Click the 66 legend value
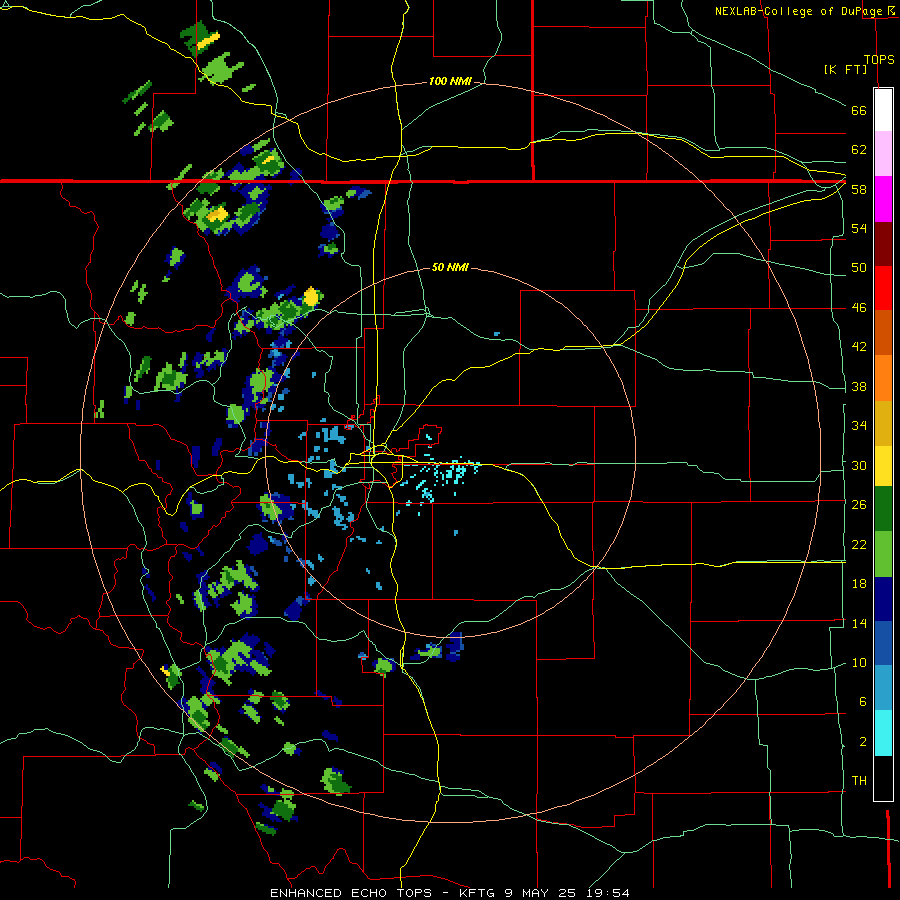 pyautogui.click(x=859, y=110)
